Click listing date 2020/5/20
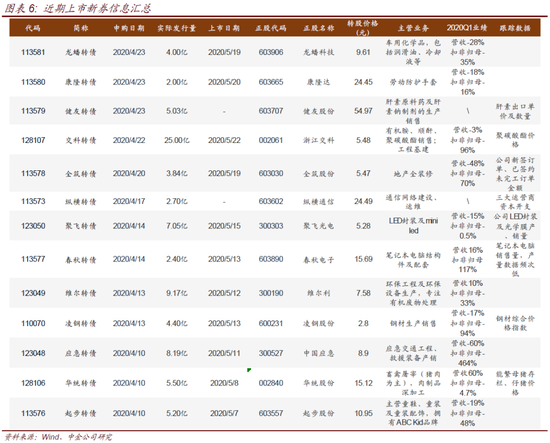The width and height of the screenshot is (550, 443). [x=224, y=82]
